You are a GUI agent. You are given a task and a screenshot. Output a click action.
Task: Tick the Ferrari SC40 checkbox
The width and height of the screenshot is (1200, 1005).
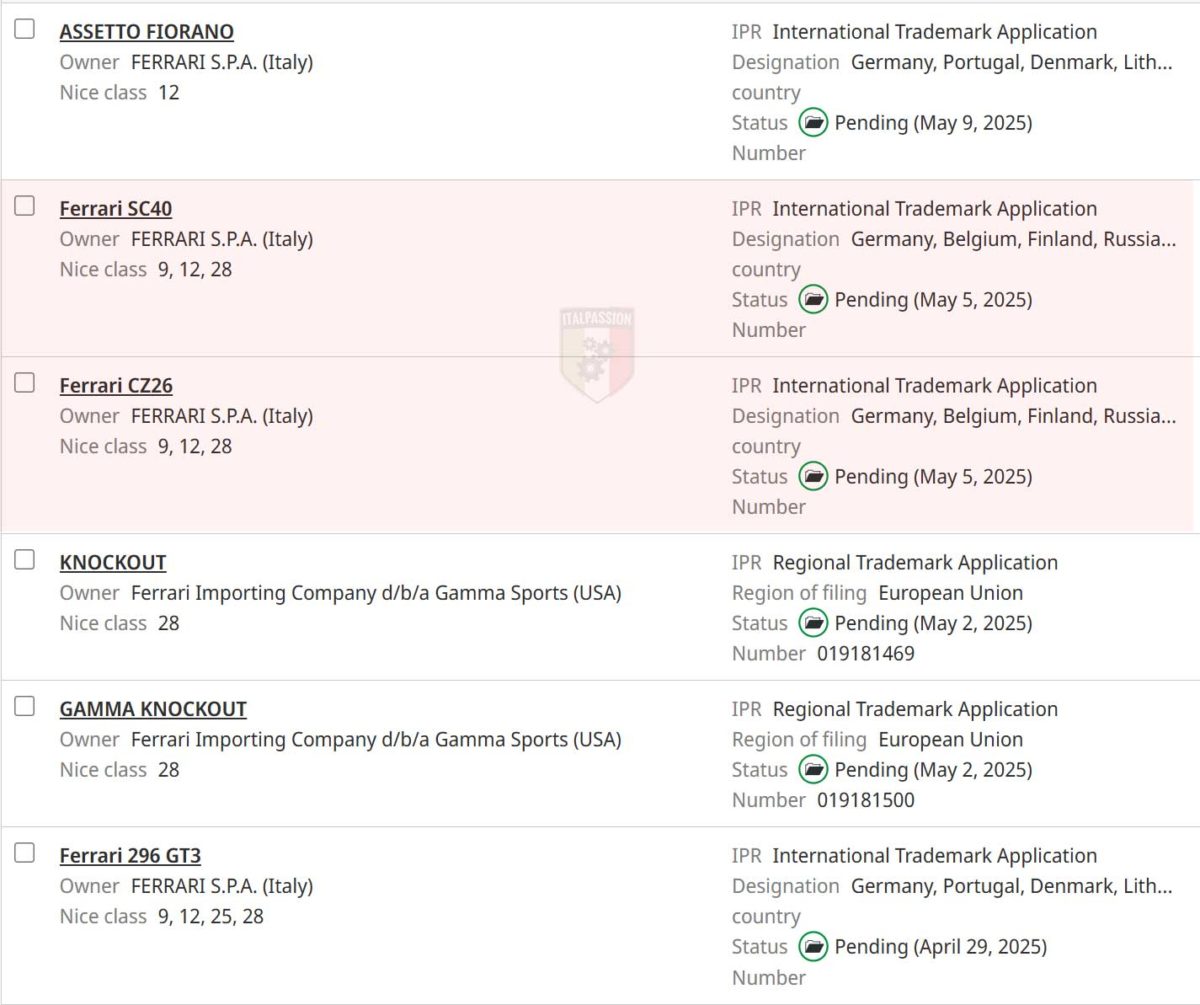(24, 207)
